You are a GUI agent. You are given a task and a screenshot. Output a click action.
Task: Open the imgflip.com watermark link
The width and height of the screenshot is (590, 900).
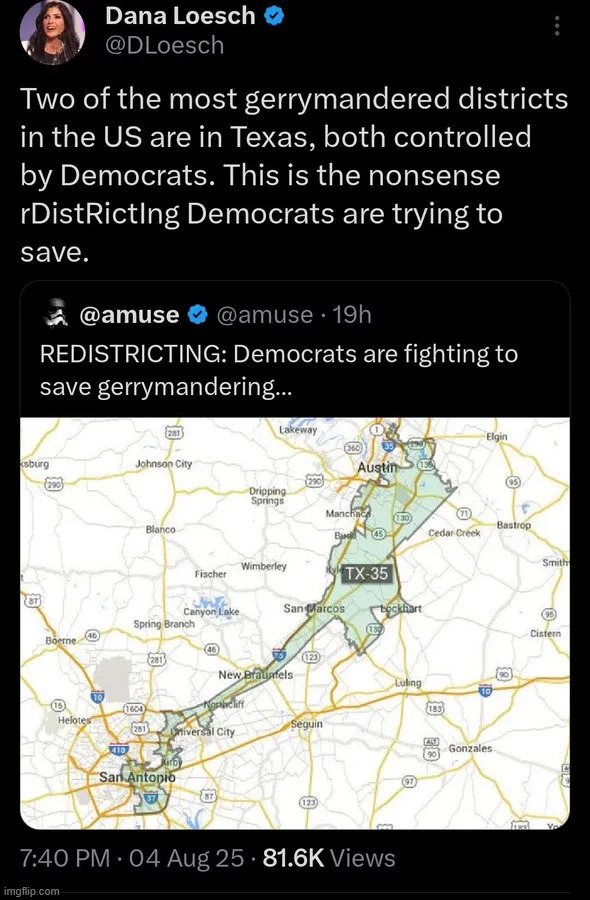30,891
